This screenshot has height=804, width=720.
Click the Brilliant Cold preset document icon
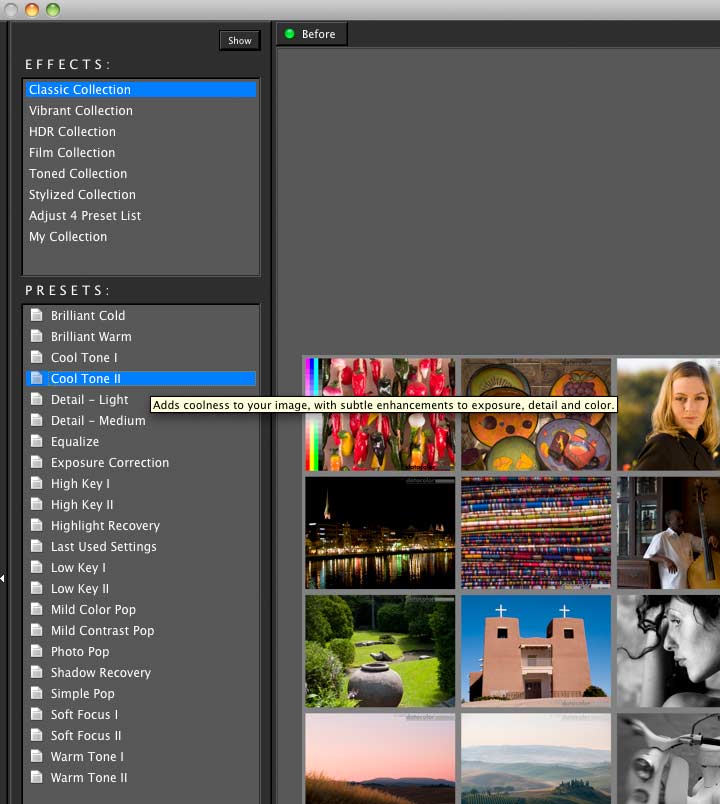point(36,315)
